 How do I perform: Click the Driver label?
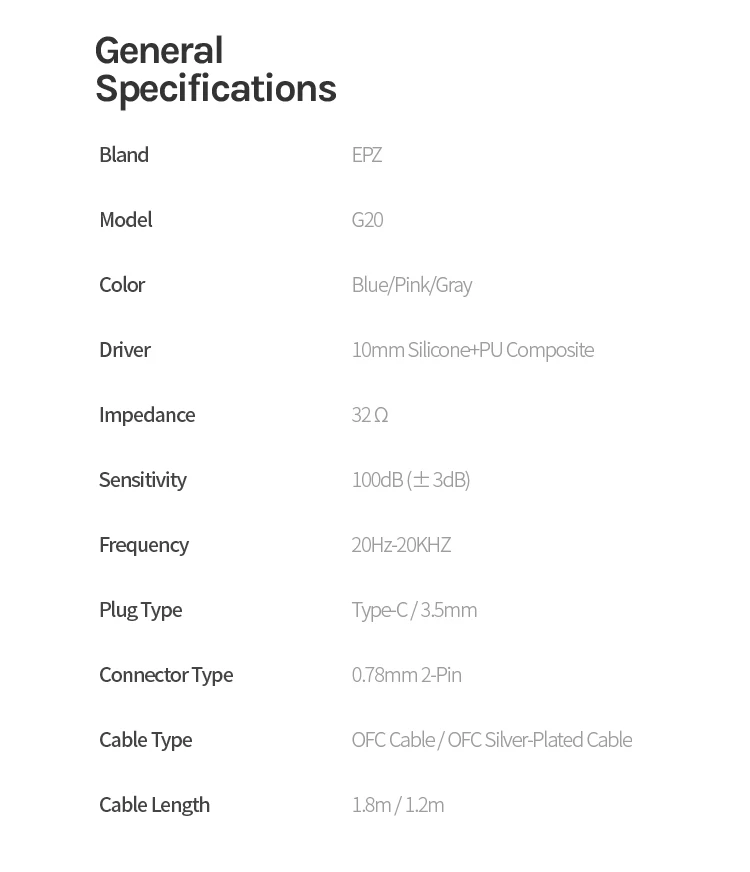[x=125, y=350]
